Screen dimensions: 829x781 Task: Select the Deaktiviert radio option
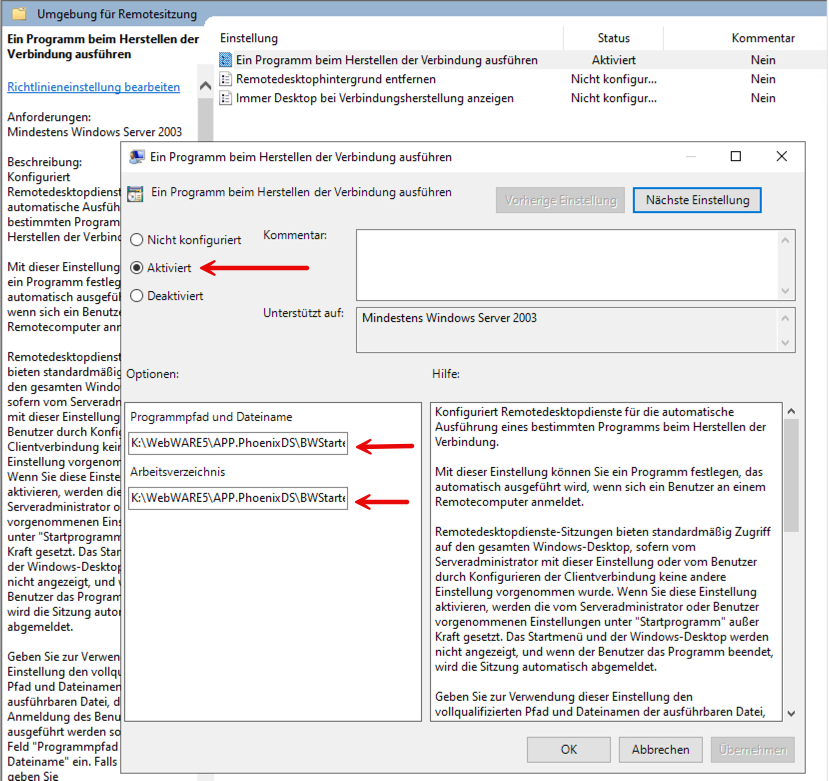tap(136, 296)
